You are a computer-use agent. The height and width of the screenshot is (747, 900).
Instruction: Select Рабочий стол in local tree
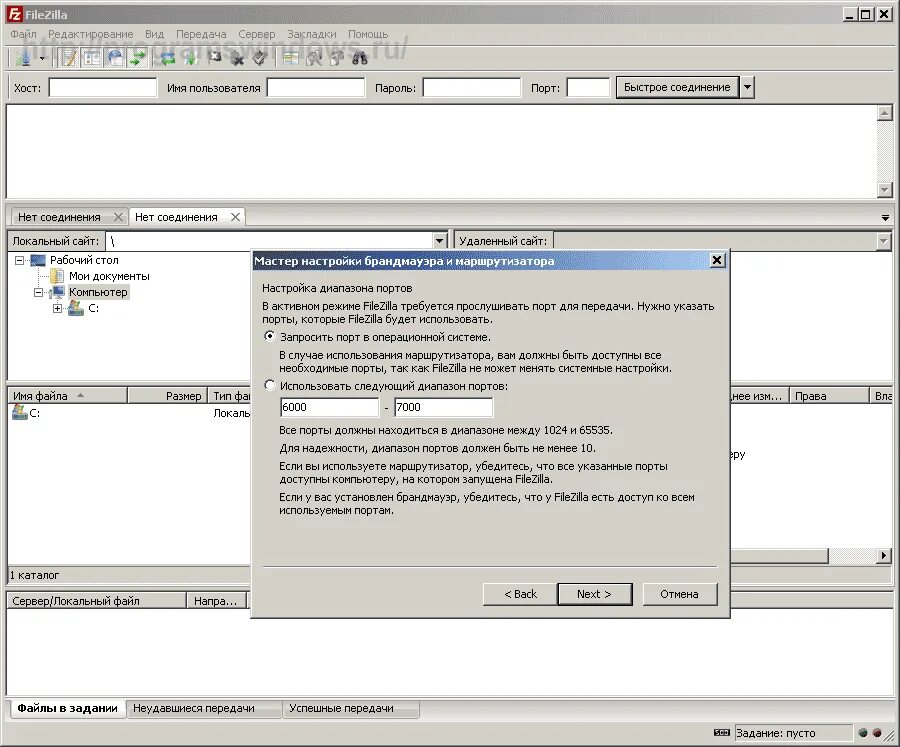[x=84, y=260]
